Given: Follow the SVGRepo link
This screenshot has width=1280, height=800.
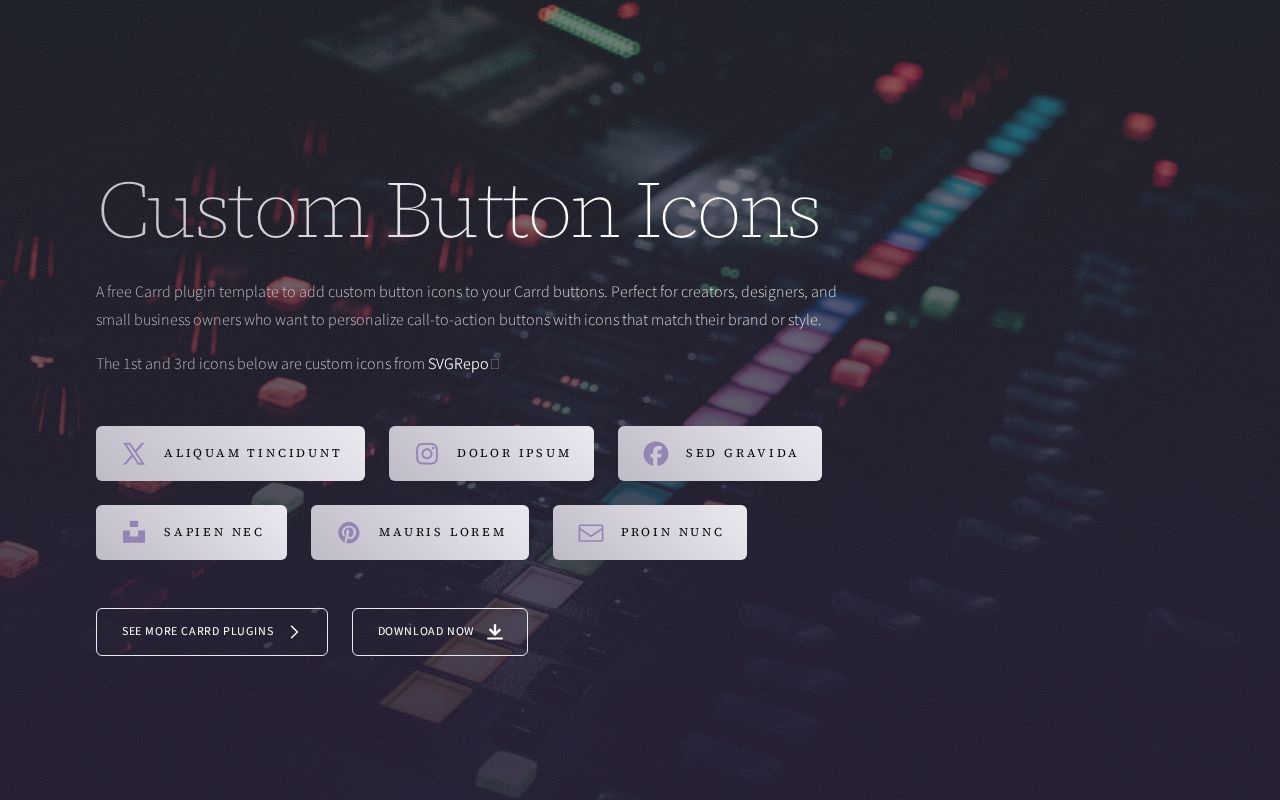Looking at the screenshot, I should [x=458, y=364].
